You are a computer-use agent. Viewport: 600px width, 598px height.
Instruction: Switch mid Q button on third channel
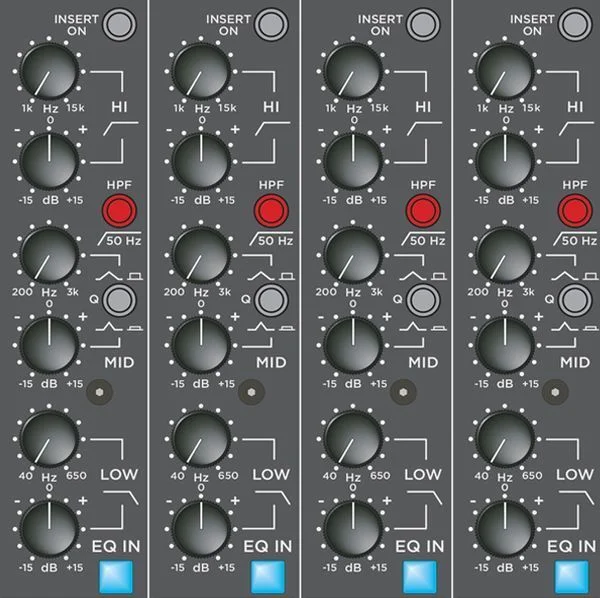423,300
